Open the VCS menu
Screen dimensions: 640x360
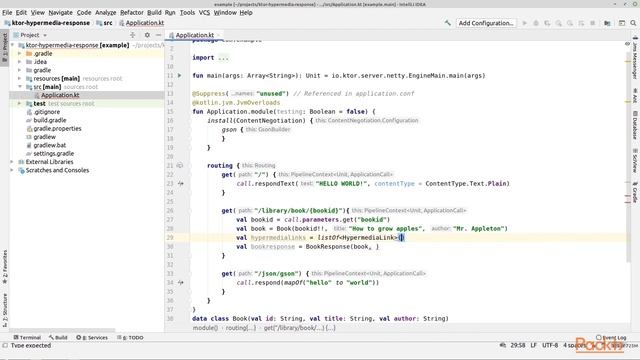(x=204, y=13)
